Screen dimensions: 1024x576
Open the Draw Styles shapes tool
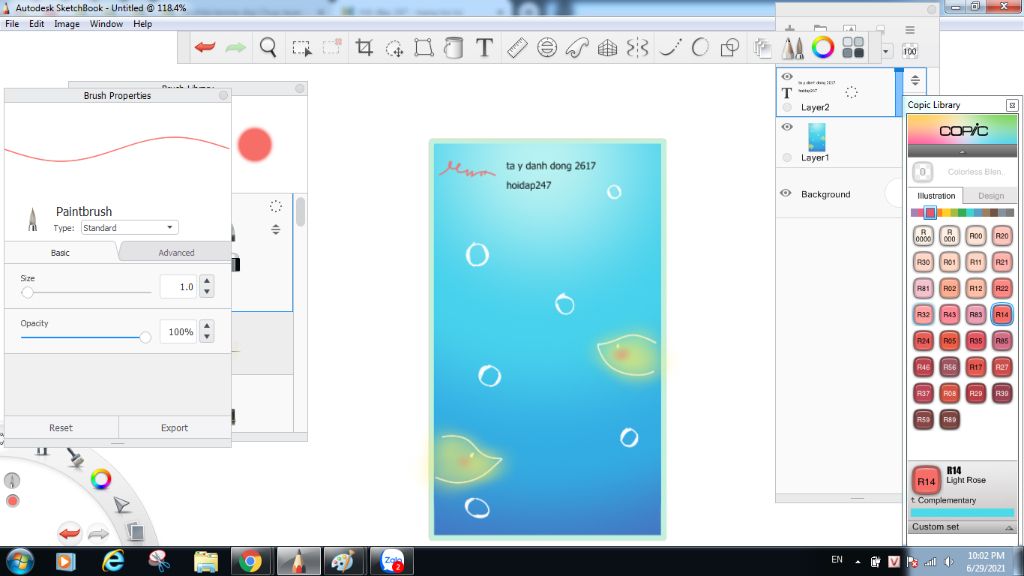coord(729,47)
